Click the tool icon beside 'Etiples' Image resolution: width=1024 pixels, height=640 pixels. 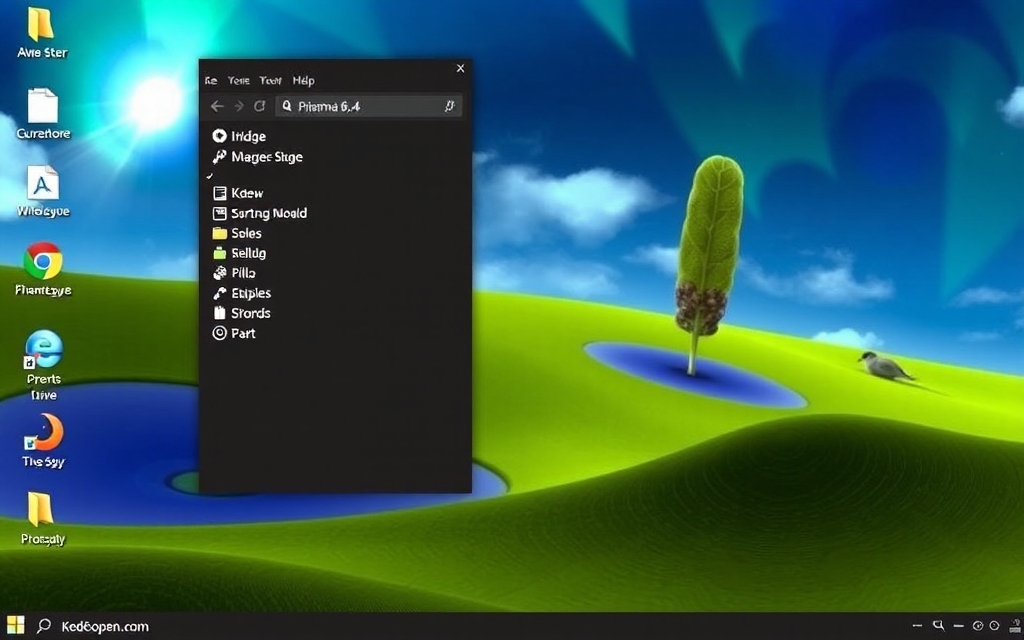(x=219, y=293)
